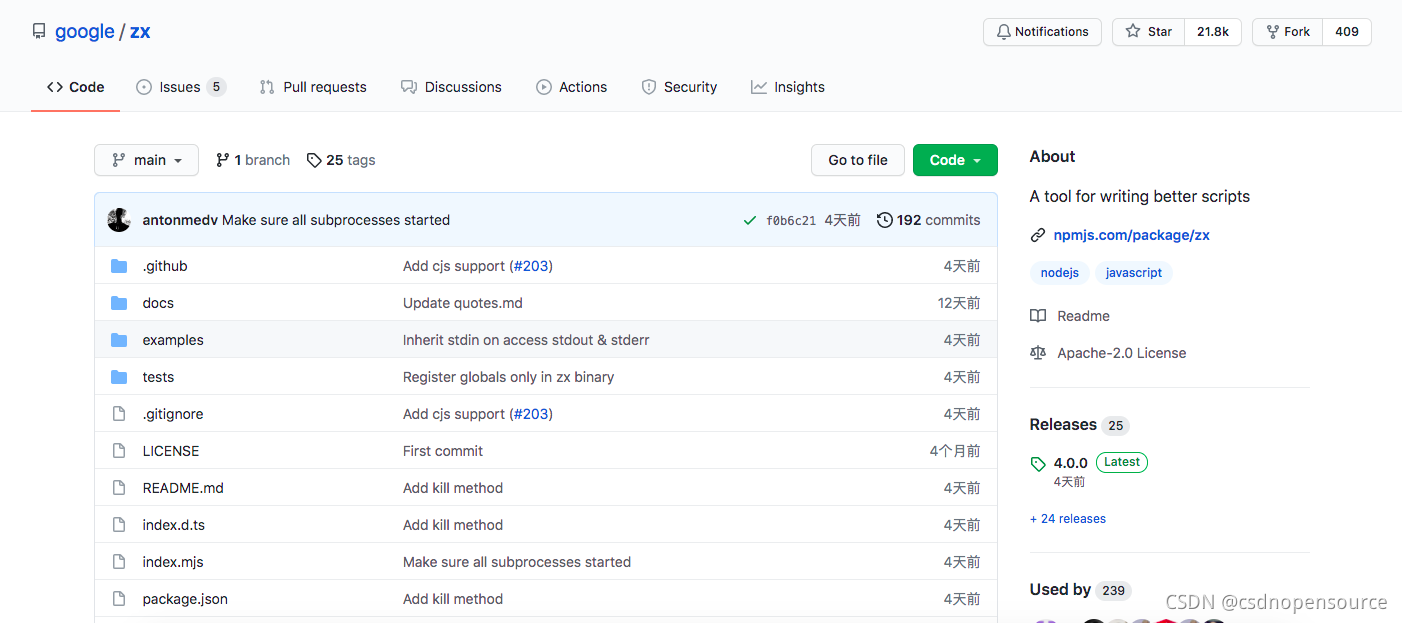The height and width of the screenshot is (623, 1402).
Task: Open commit hash f0b6c21
Action: (x=791, y=220)
